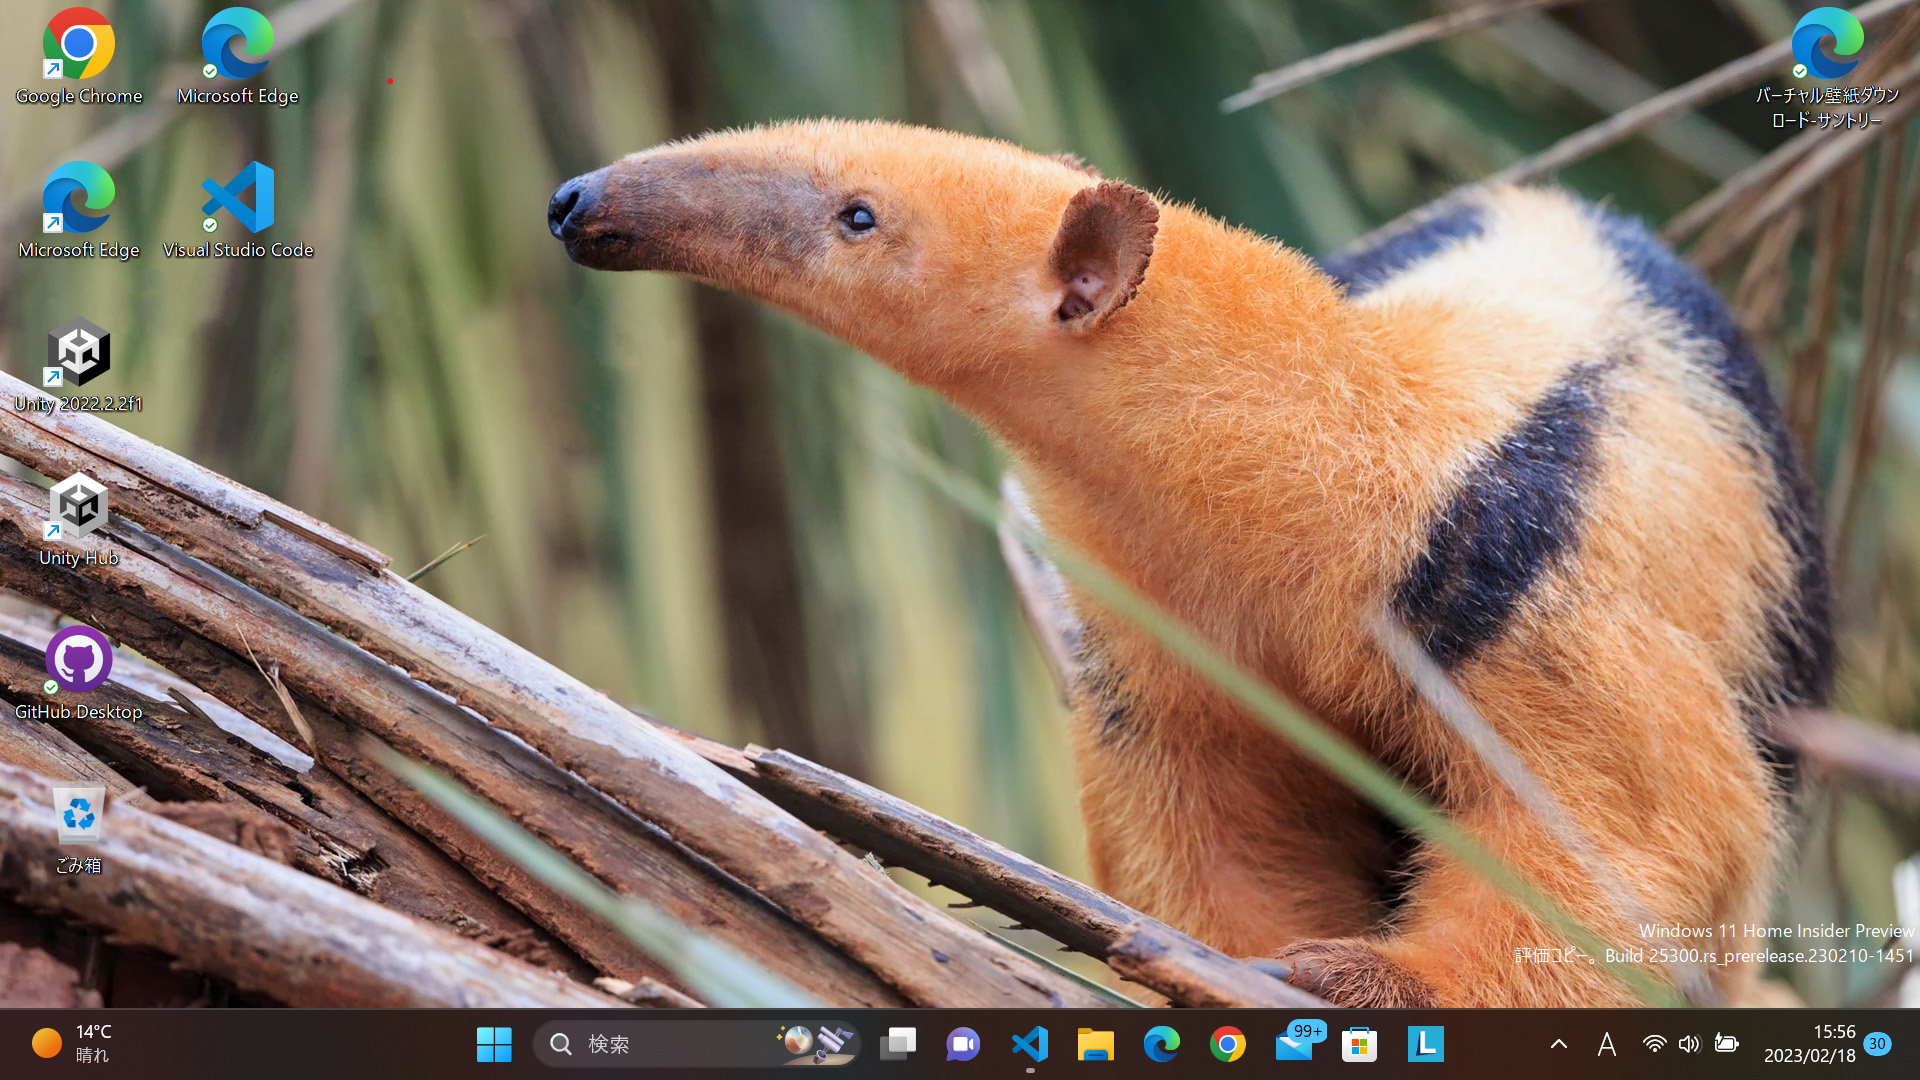Open the Teams chat taskbar icon
1920x1080 pixels.
(963, 1044)
